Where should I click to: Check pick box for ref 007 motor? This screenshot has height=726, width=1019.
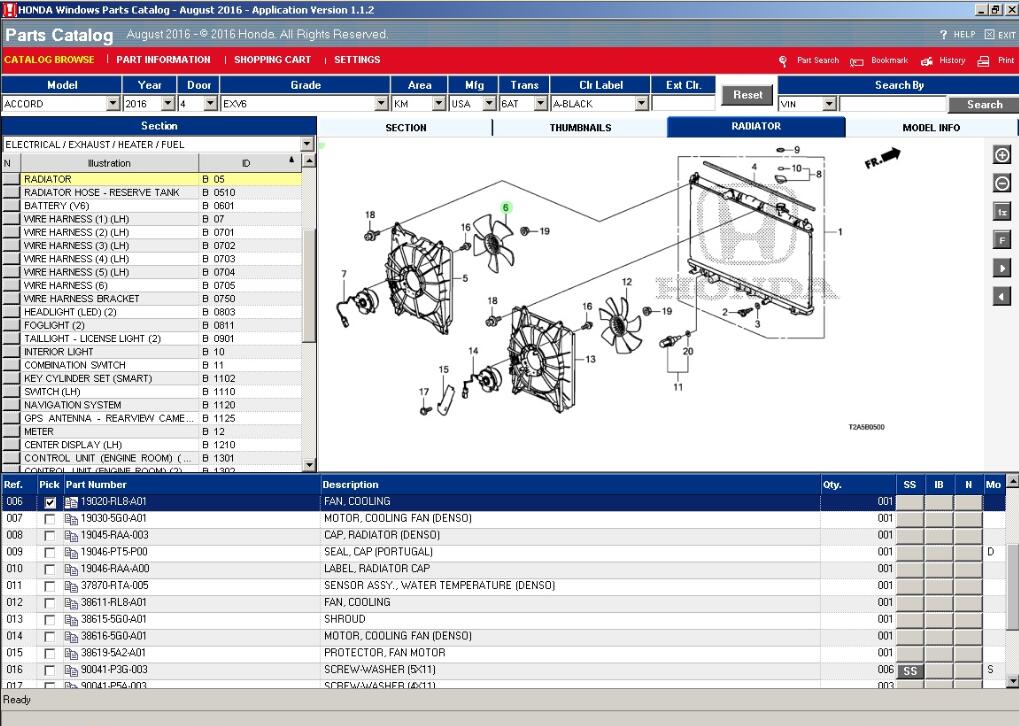[x=50, y=519]
